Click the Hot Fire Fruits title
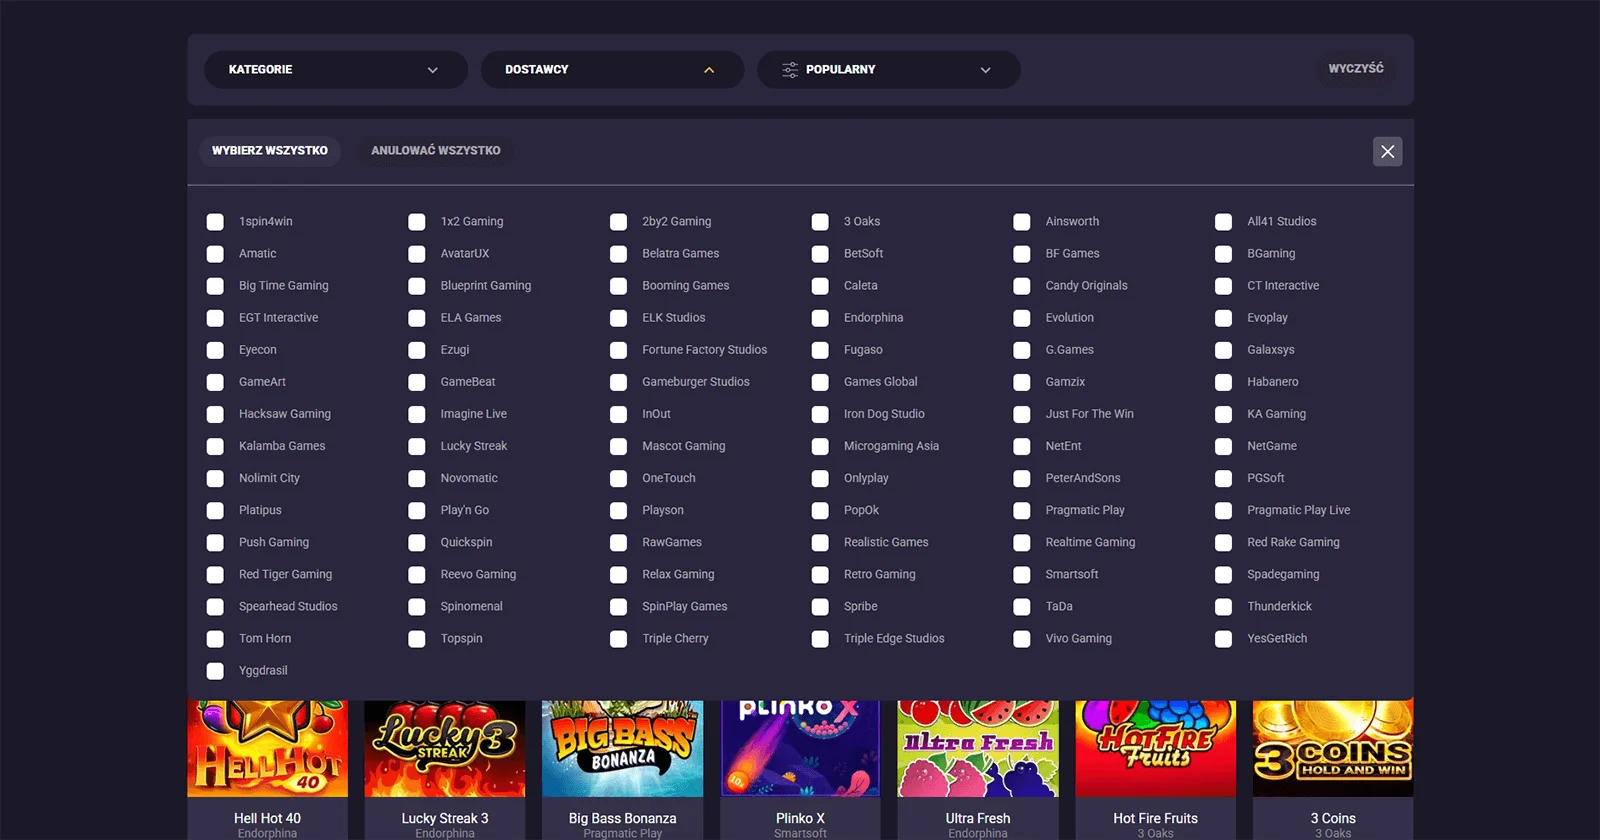 1156,818
